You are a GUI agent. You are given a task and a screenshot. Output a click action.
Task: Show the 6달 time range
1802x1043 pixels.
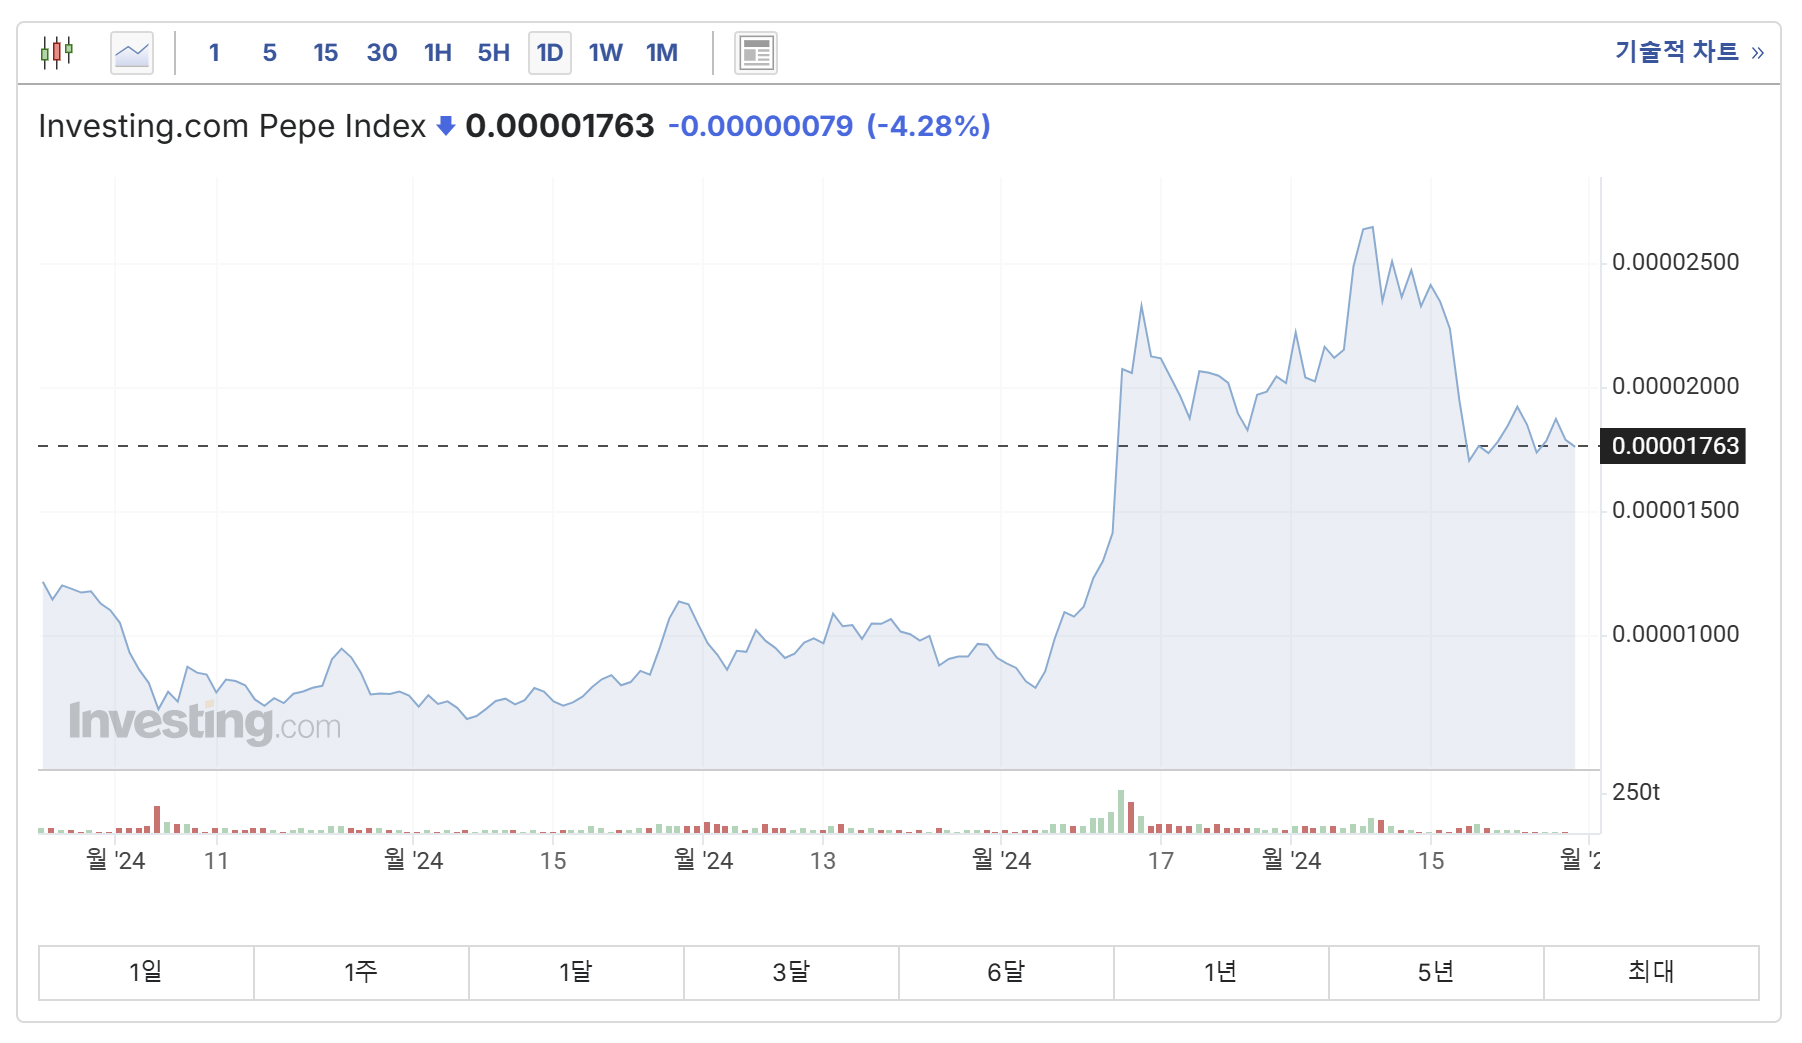pos(1006,972)
